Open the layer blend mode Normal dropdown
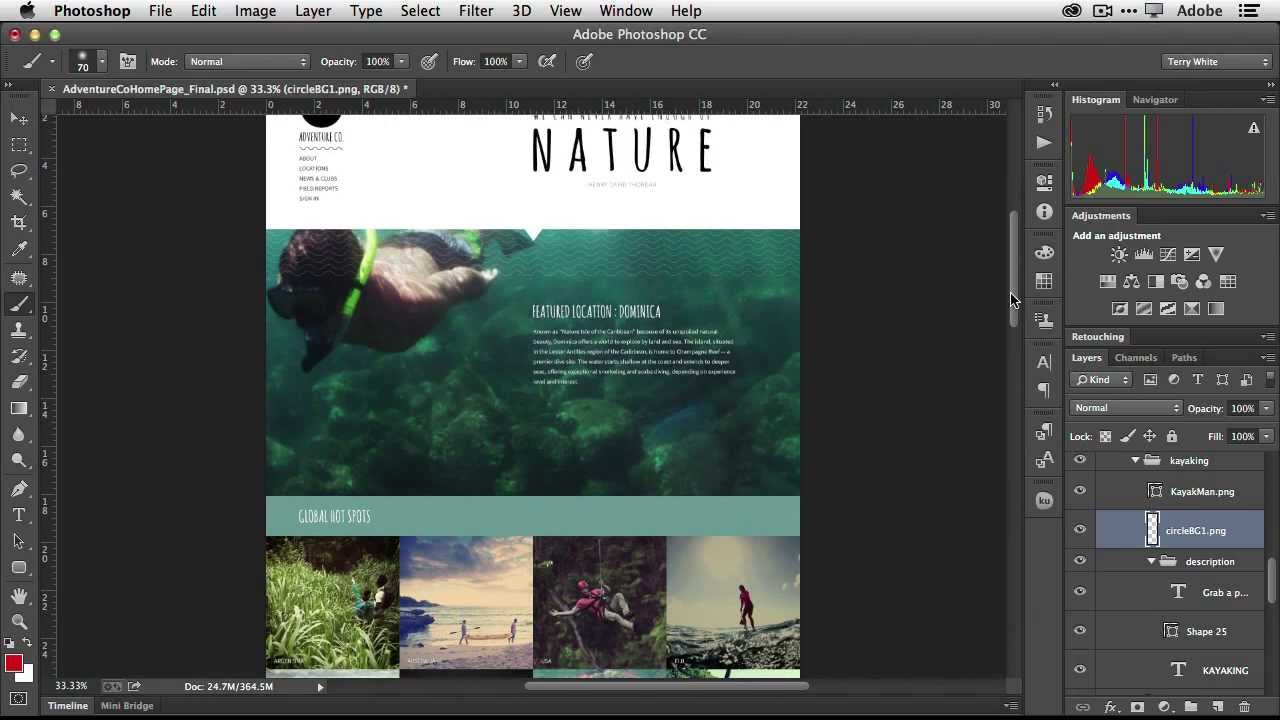1280x720 pixels. click(x=1126, y=408)
